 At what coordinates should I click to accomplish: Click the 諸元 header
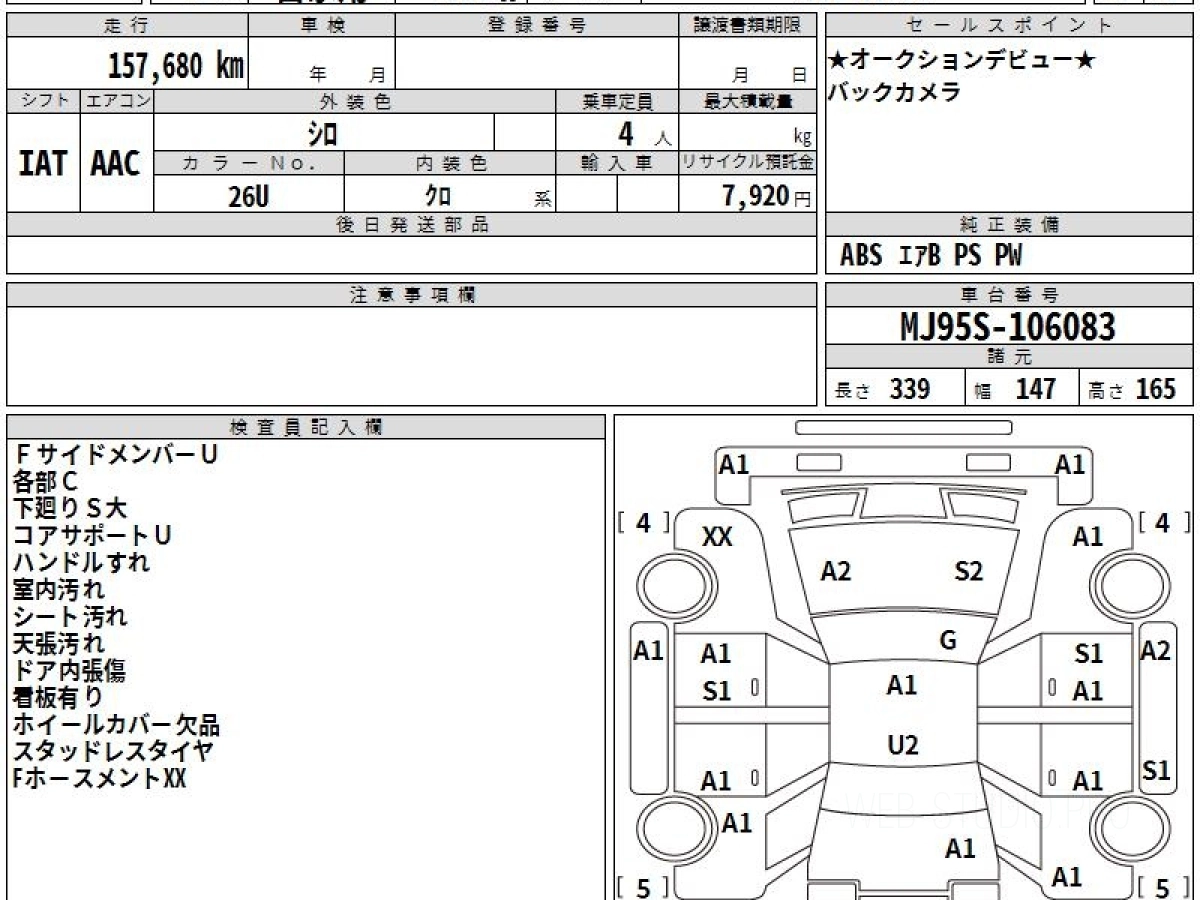click(1009, 357)
